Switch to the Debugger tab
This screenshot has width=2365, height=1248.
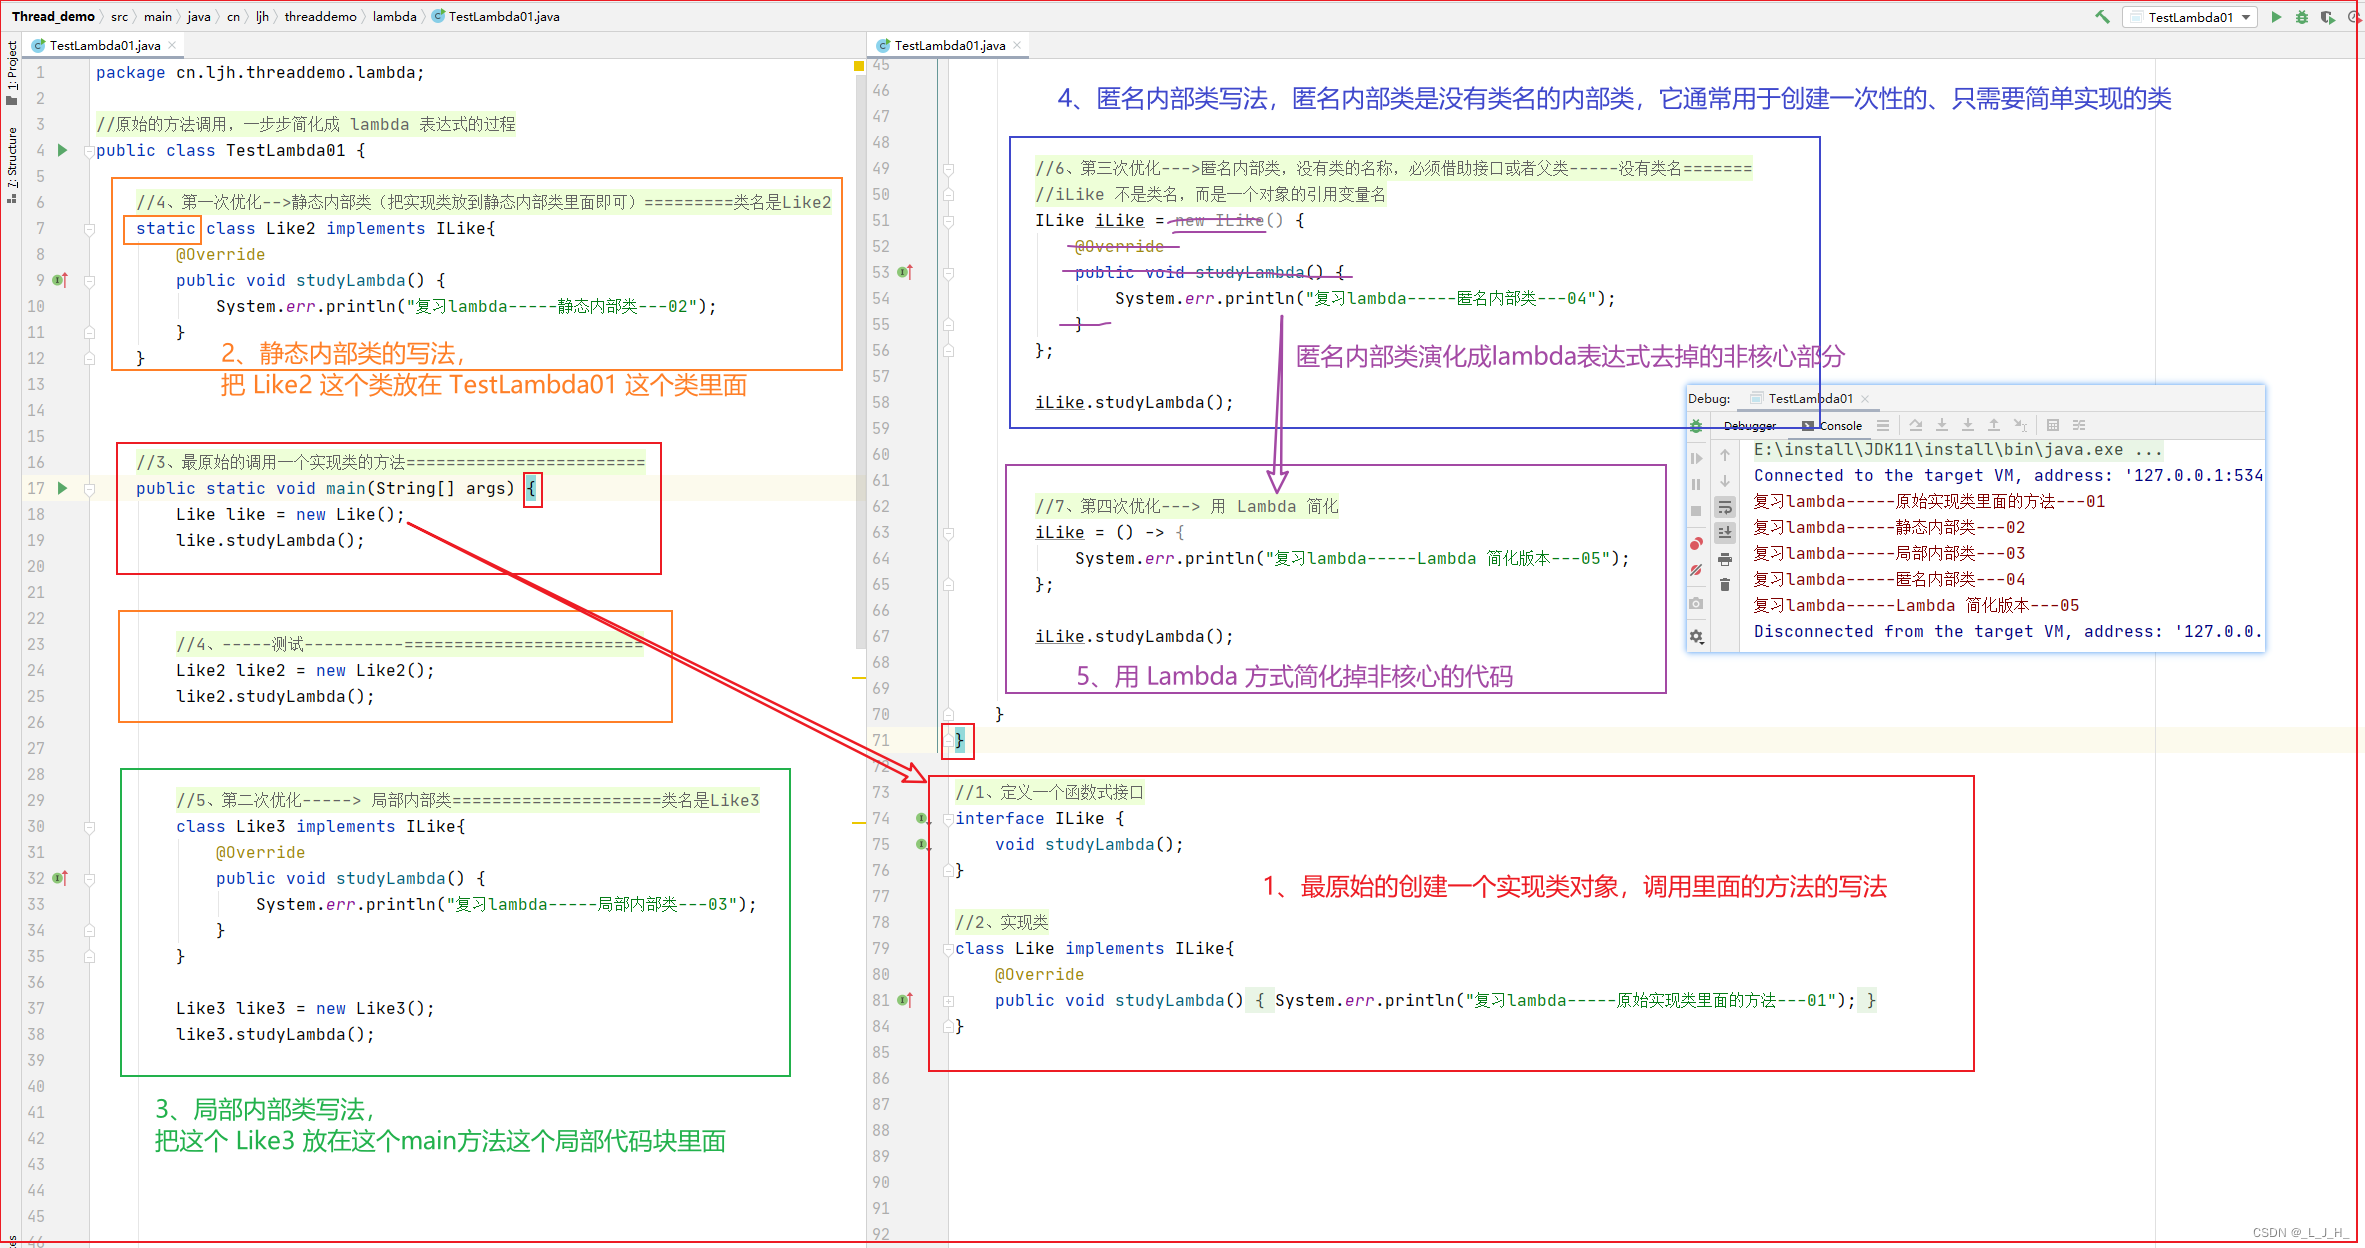coord(1749,426)
